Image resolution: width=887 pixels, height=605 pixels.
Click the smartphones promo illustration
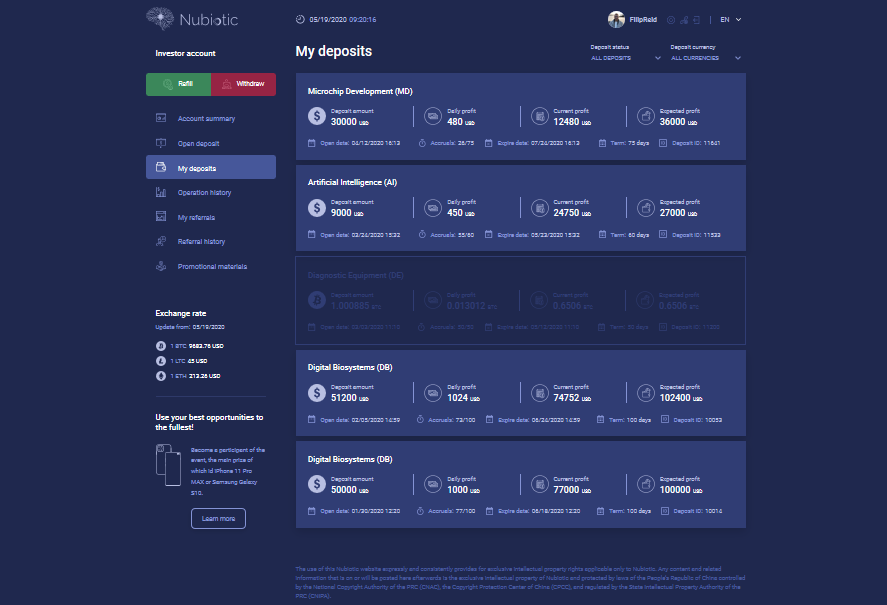click(x=168, y=465)
